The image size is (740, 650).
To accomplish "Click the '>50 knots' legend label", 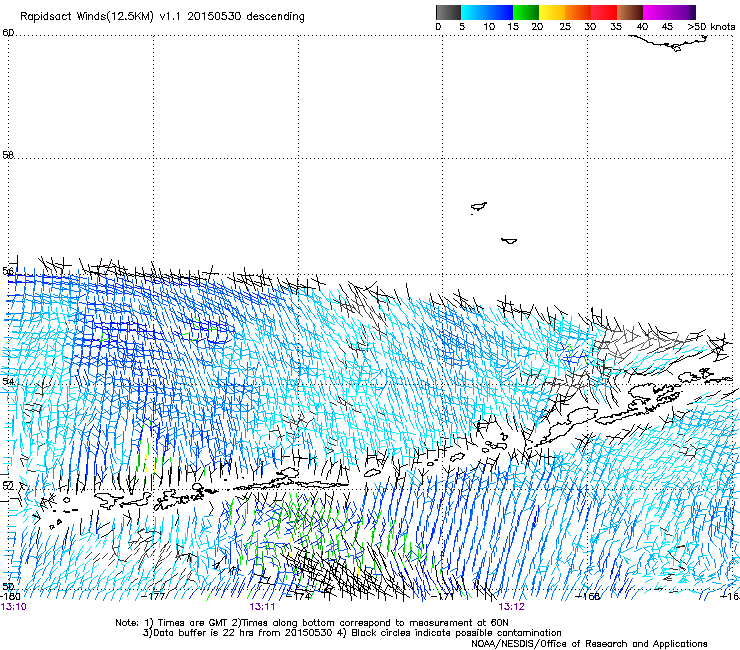I will click(x=711, y=27).
